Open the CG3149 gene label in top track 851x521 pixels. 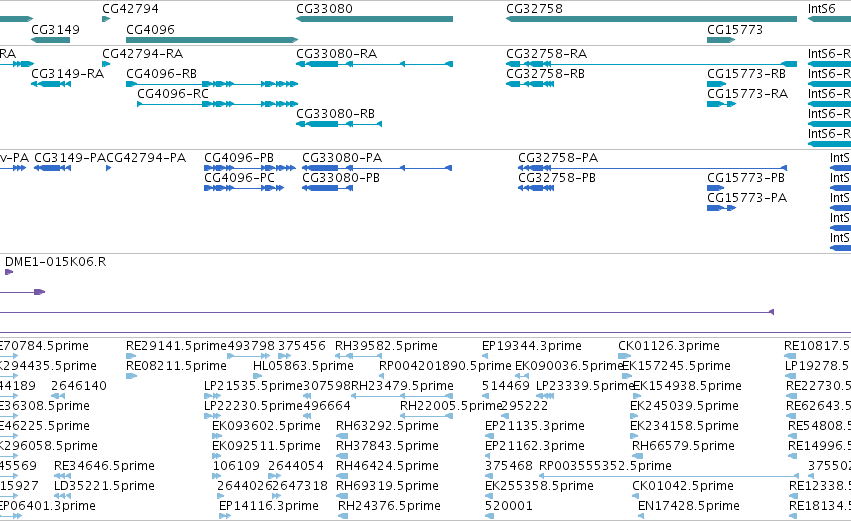pos(55,29)
